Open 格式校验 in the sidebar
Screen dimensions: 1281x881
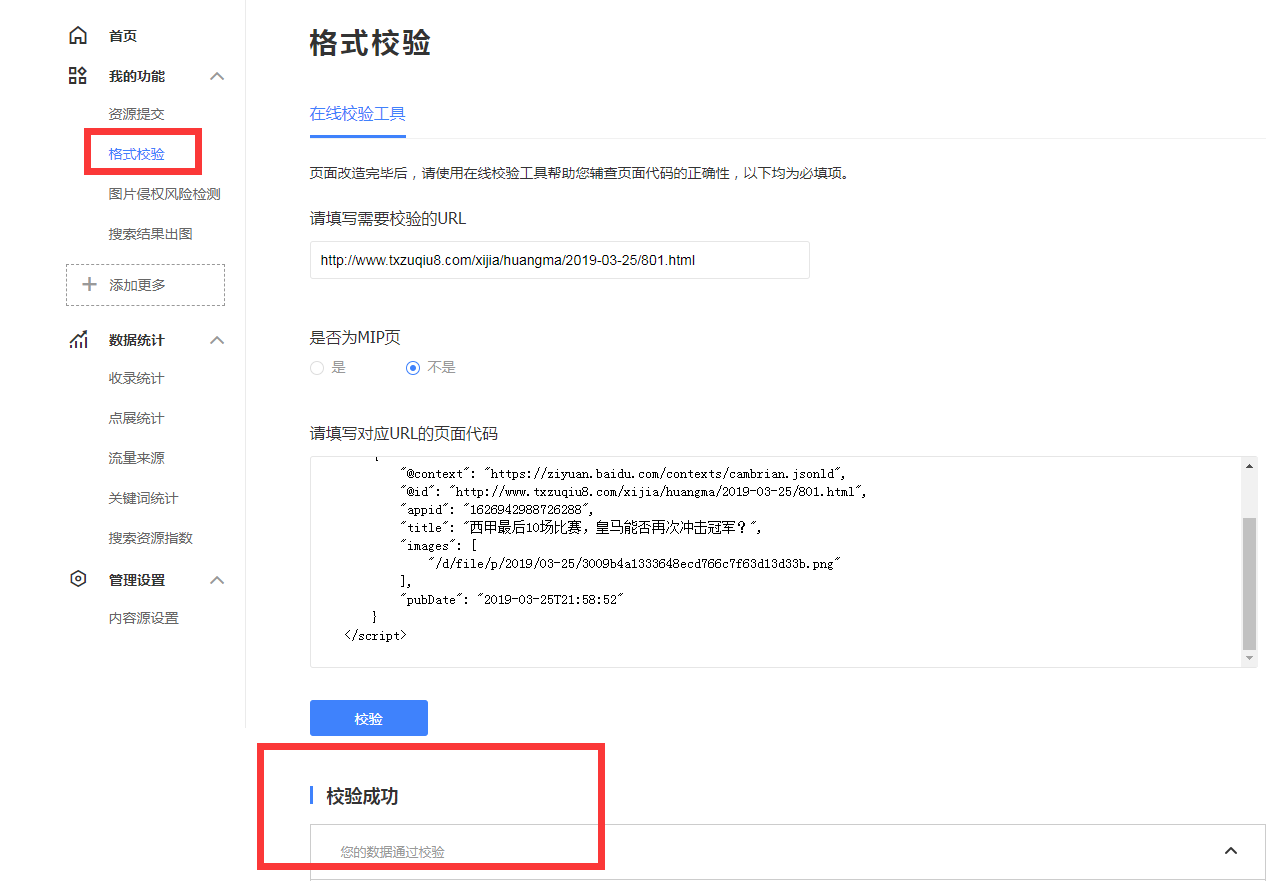[x=136, y=154]
